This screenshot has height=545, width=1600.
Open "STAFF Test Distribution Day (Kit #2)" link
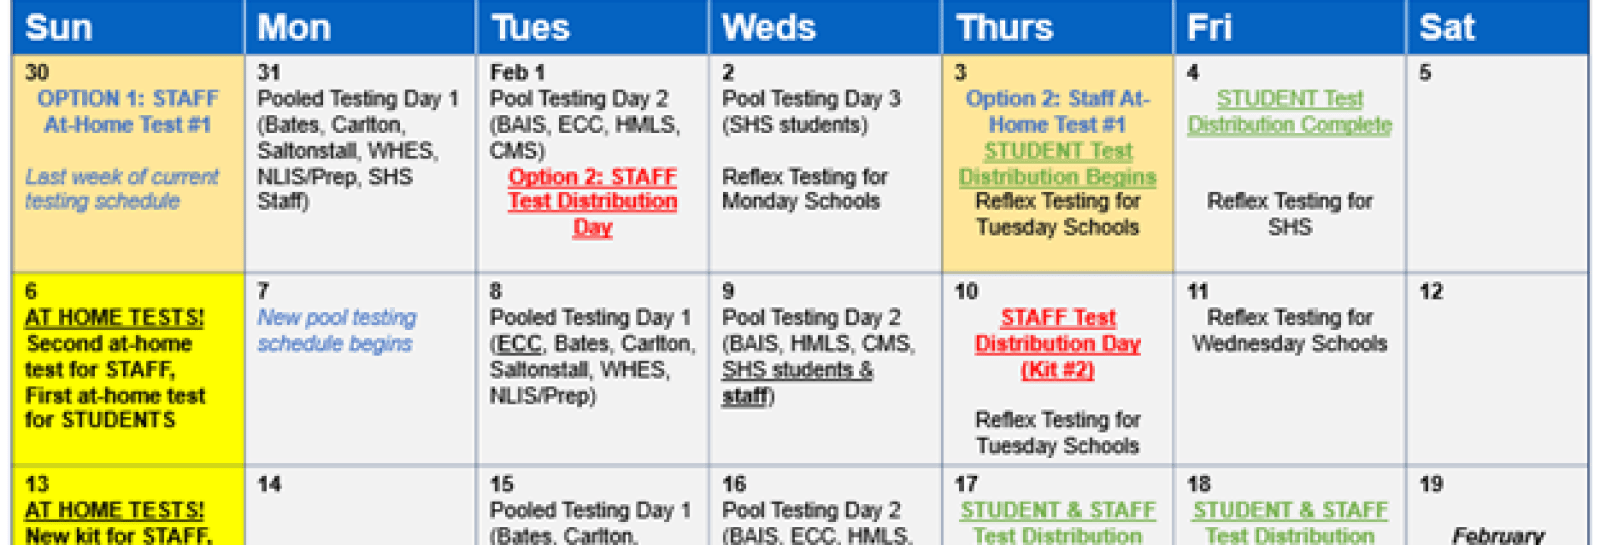pyautogui.click(x=1057, y=344)
